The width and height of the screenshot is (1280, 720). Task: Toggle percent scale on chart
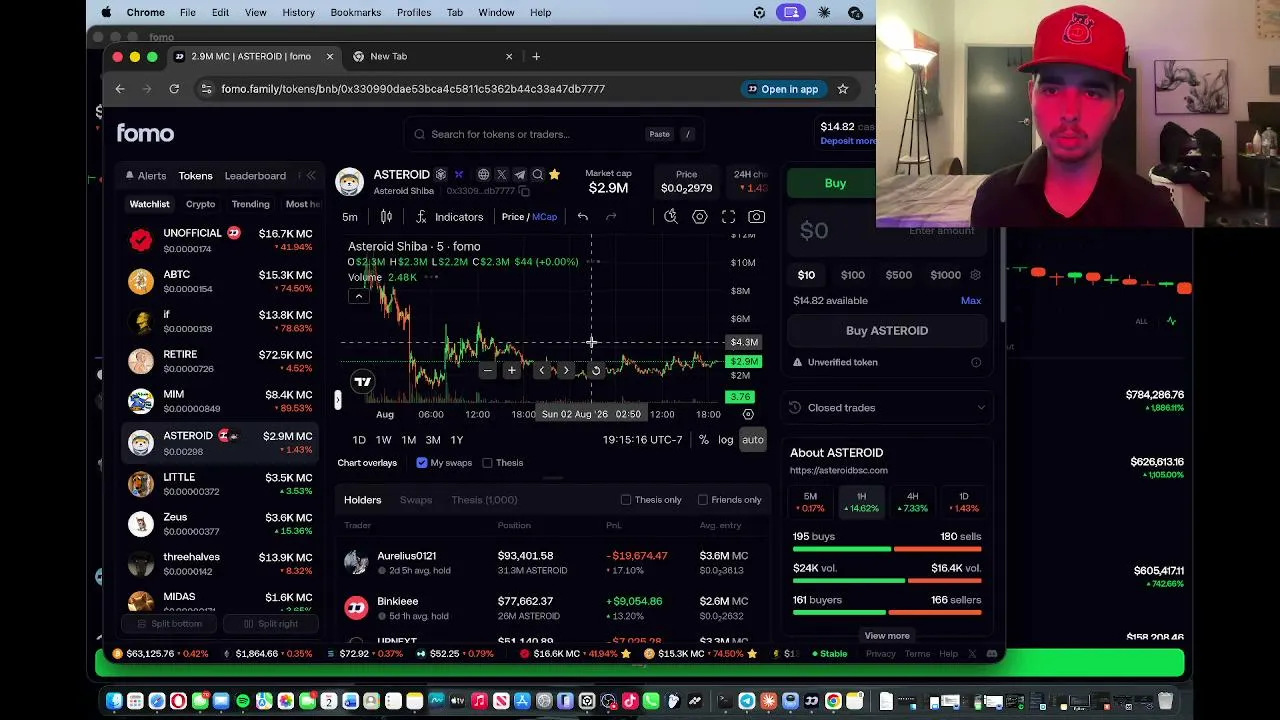coord(704,440)
